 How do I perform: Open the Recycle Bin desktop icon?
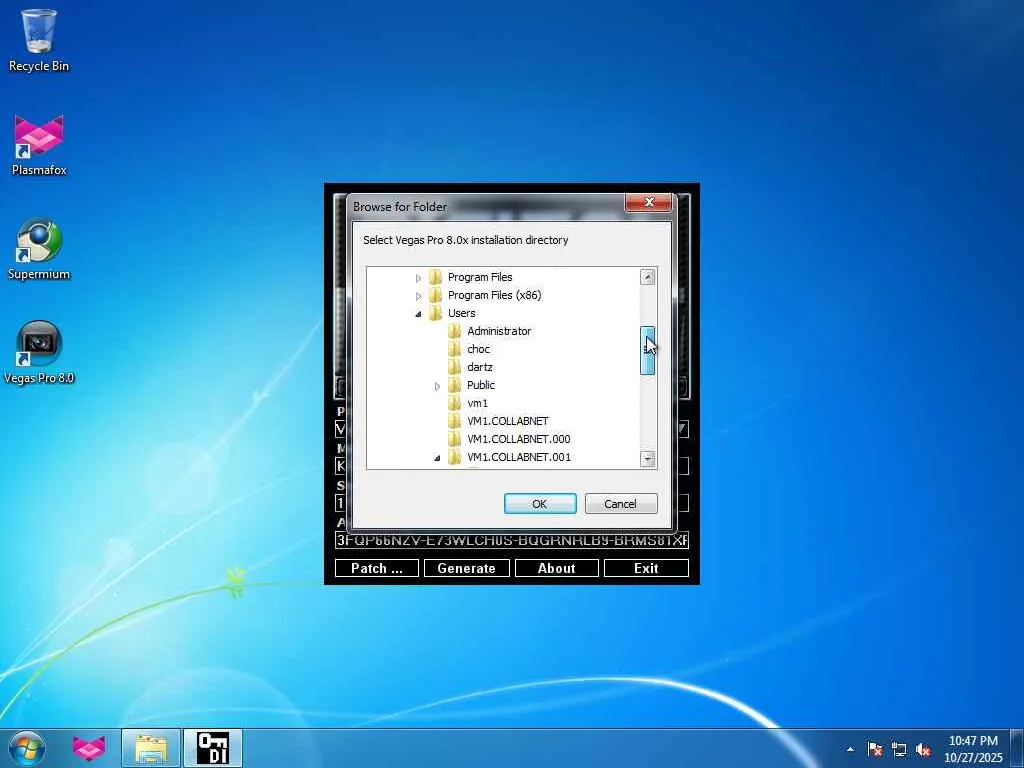(x=39, y=40)
